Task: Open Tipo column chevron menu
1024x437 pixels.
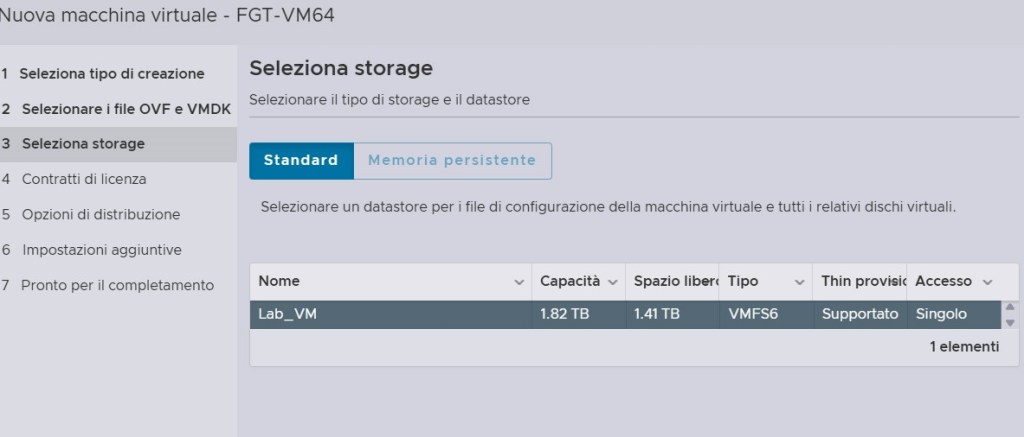Action: pos(799,282)
